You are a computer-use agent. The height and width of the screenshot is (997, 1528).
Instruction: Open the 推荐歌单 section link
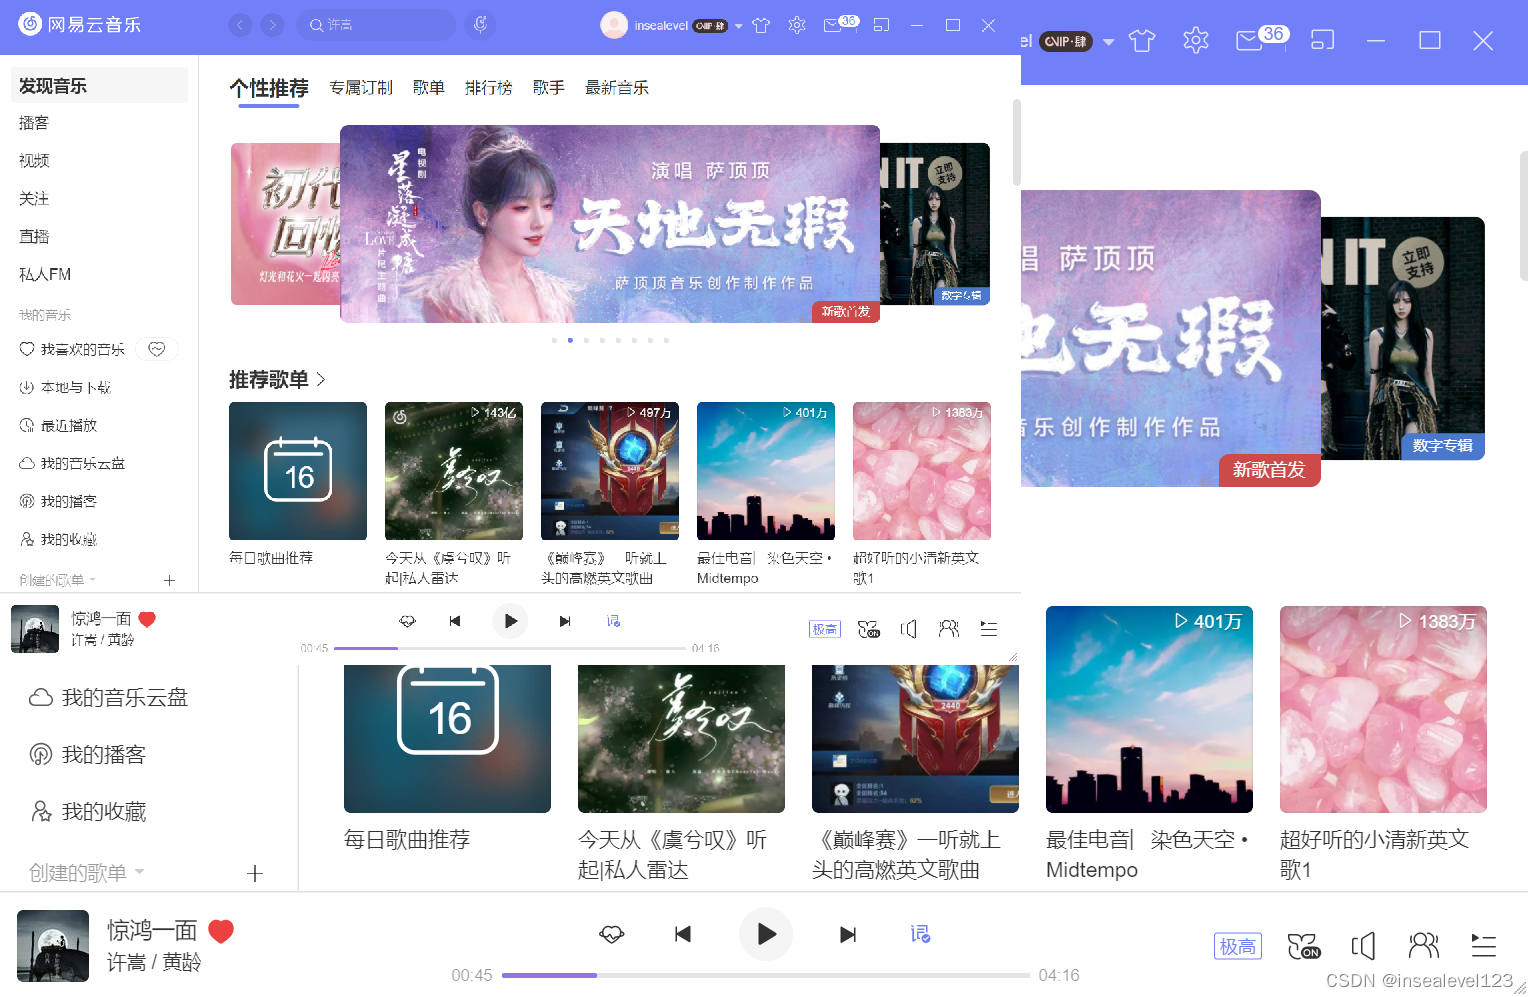tap(277, 379)
